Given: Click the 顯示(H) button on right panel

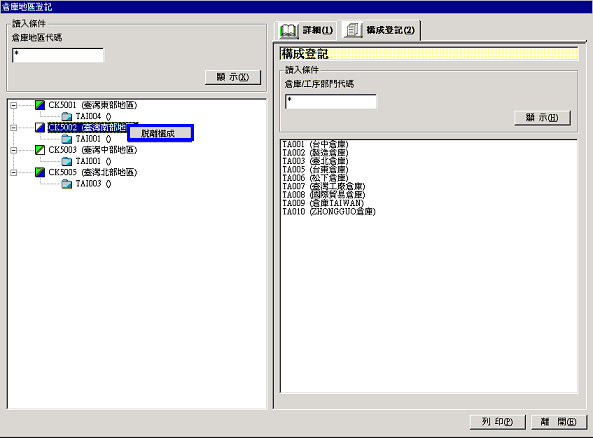Looking at the screenshot, I should point(542,118).
